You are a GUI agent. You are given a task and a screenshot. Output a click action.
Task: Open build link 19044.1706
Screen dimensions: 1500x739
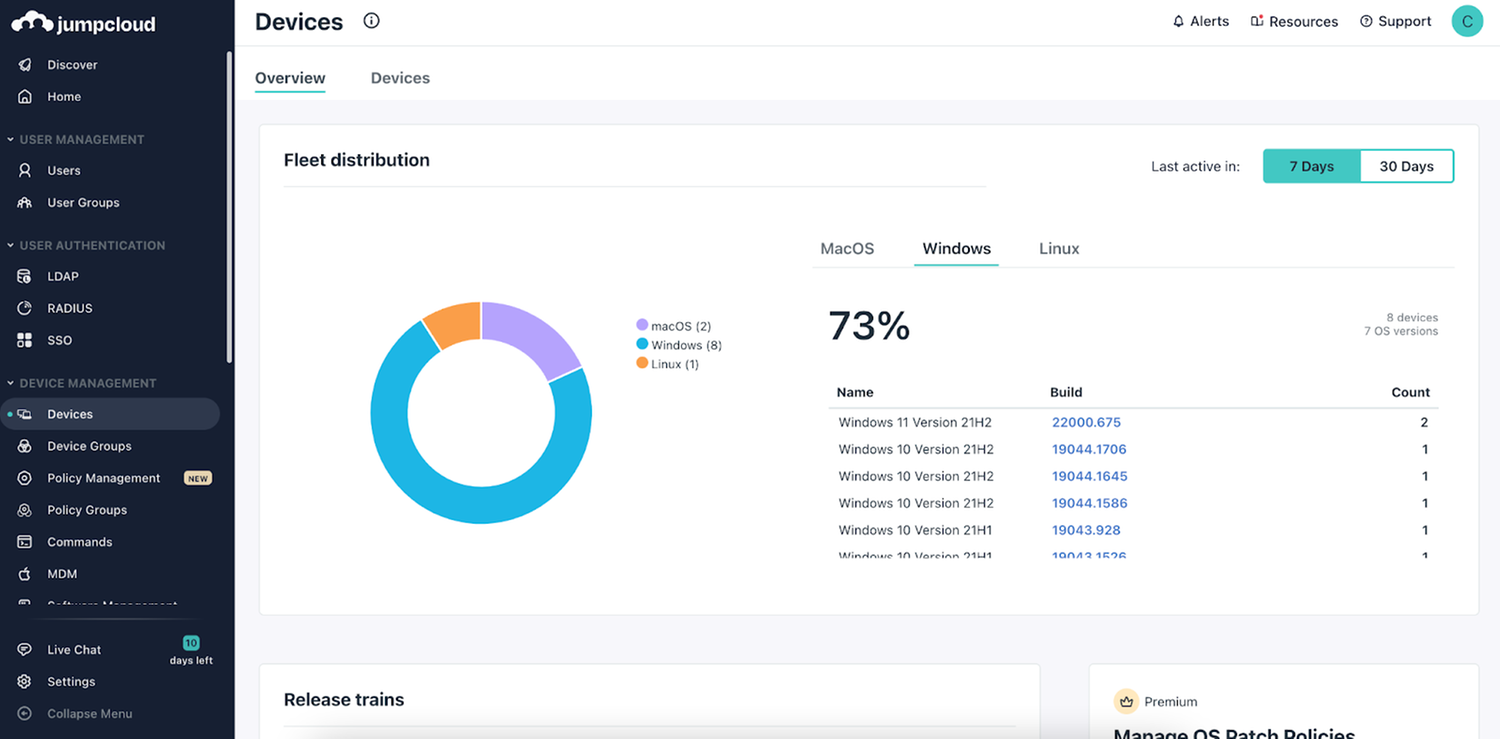tap(1089, 450)
